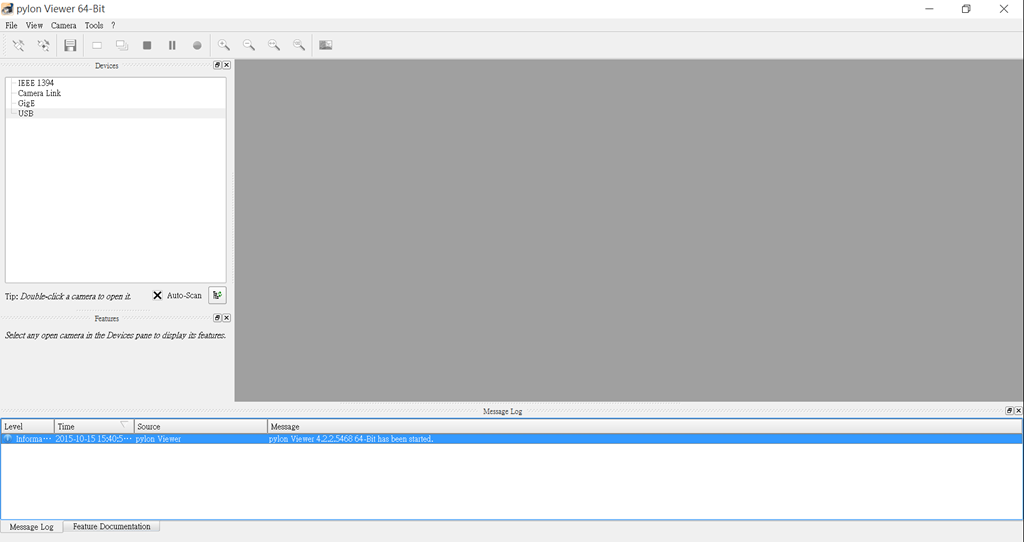Screen dimensions: 1024x542
Task: Close the Features panel
Action: (x=227, y=318)
